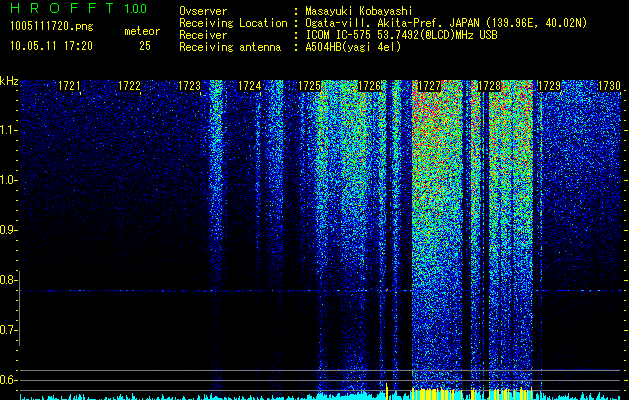The height and width of the screenshot is (400, 629).
Task: Click the HROFFT program title text
Action: point(62,8)
